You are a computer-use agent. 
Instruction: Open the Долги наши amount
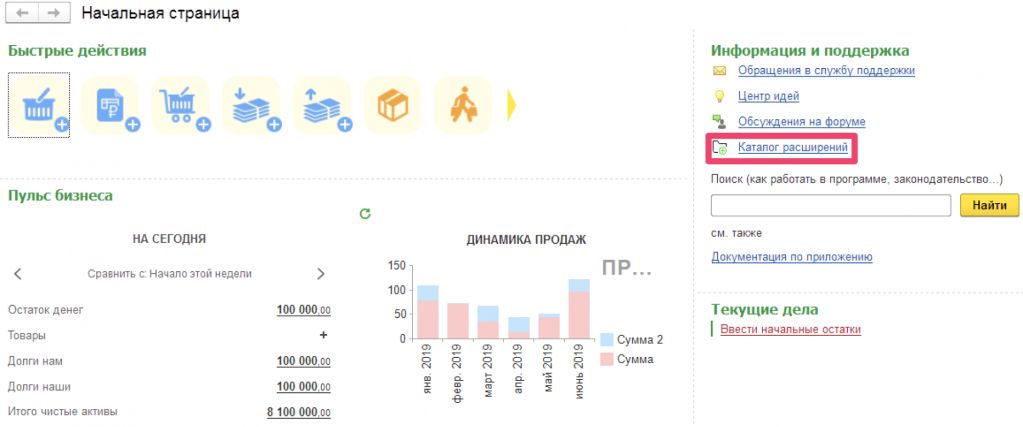click(303, 387)
